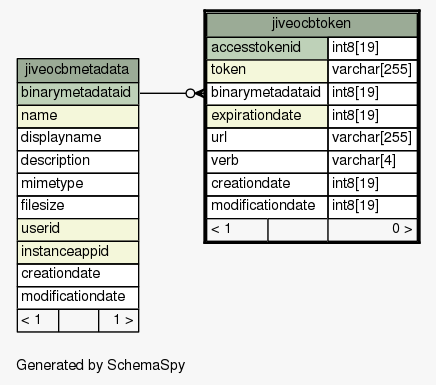Screen dimensions: 436x385
Task: Select the mimetype column
Action: pyautogui.click(x=78, y=184)
